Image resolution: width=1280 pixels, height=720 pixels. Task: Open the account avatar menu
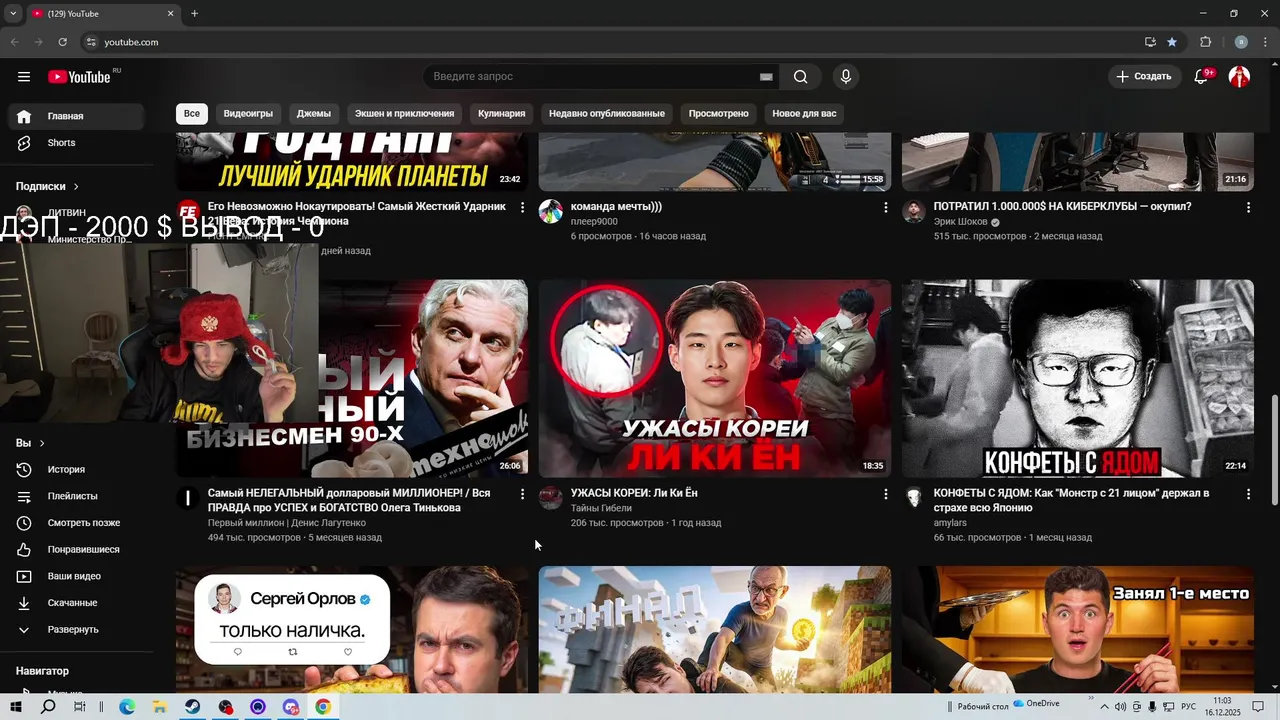pos(1239,77)
